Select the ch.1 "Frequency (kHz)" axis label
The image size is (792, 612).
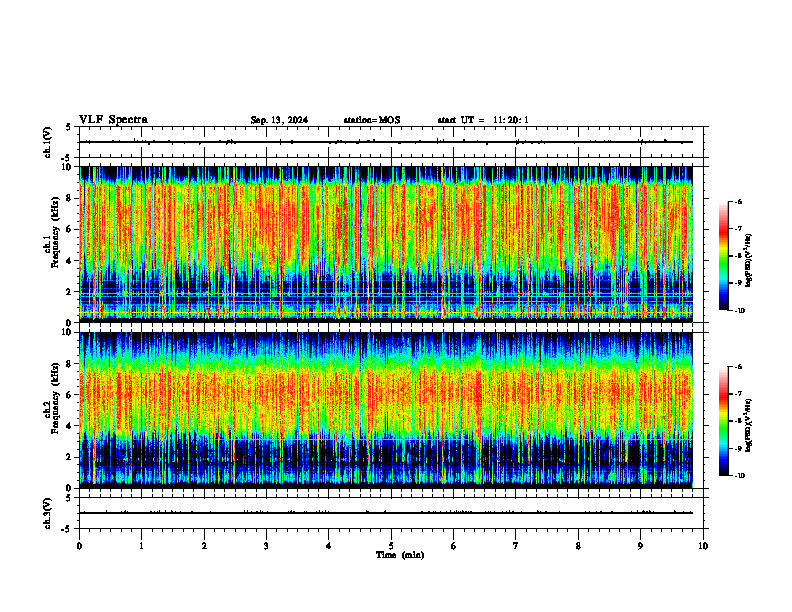55,232
